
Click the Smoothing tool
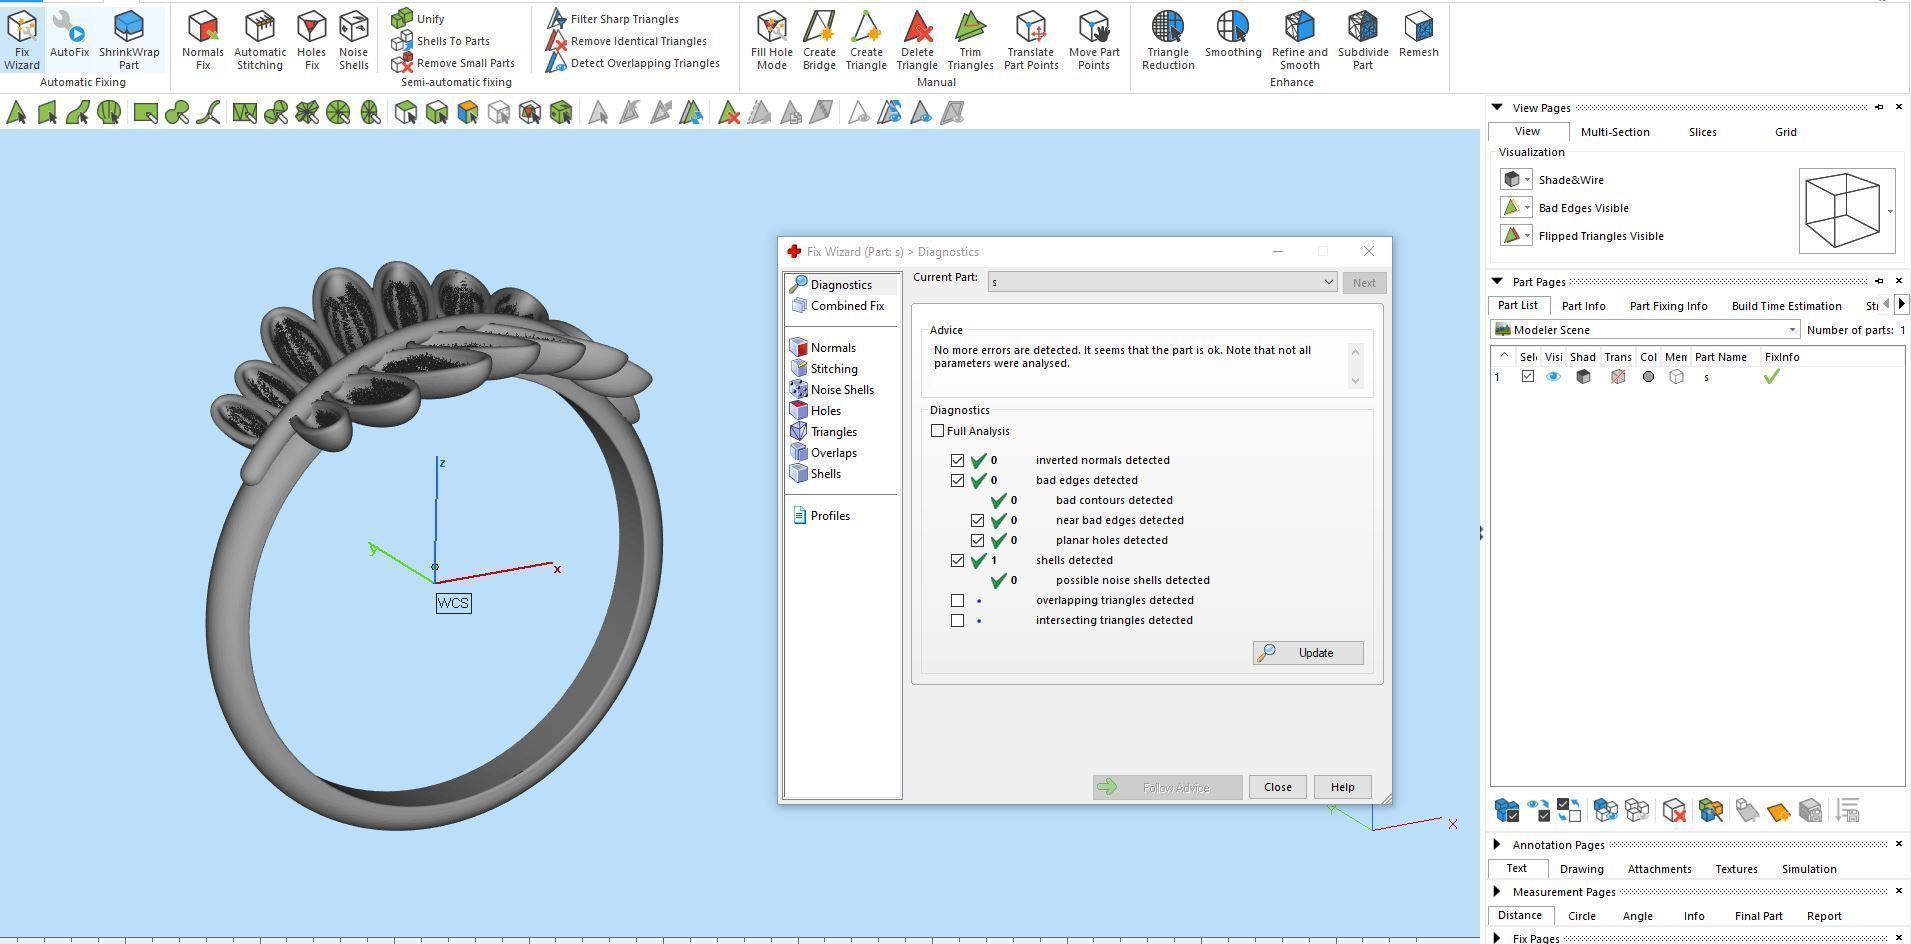point(1233,35)
